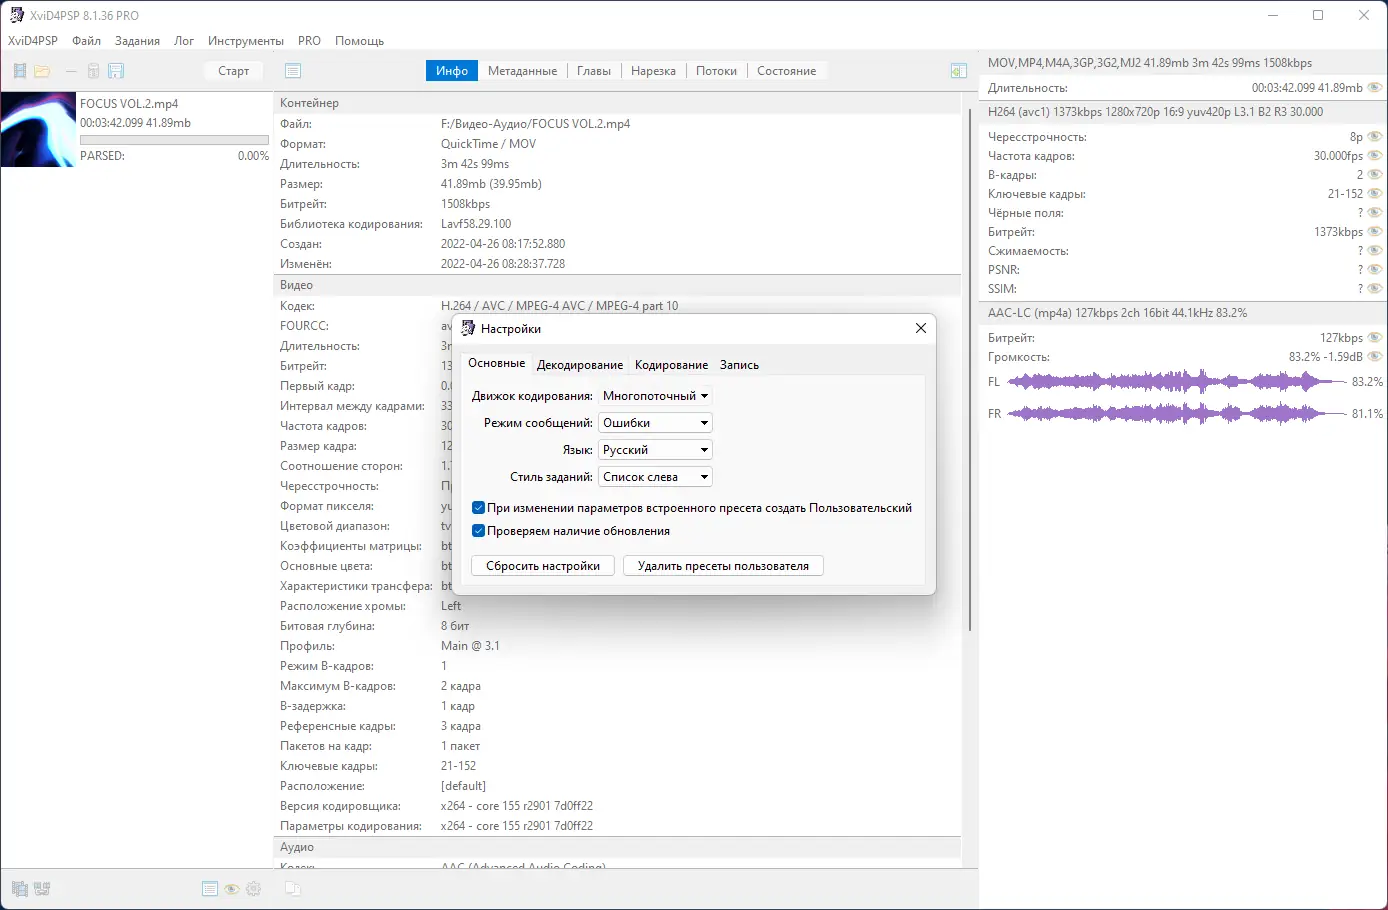Toggle eye icon for Ключевые кадры row
The height and width of the screenshot is (910, 1388).
point(1375,194)
